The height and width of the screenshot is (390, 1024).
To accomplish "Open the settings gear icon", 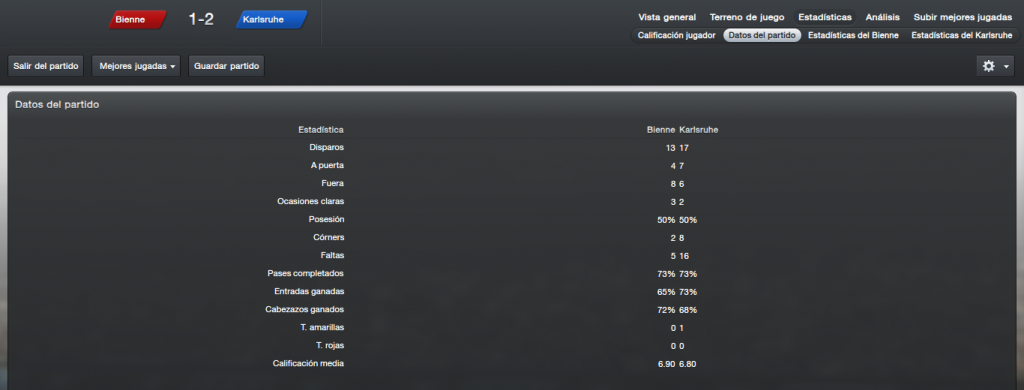I will coord(989,66).
